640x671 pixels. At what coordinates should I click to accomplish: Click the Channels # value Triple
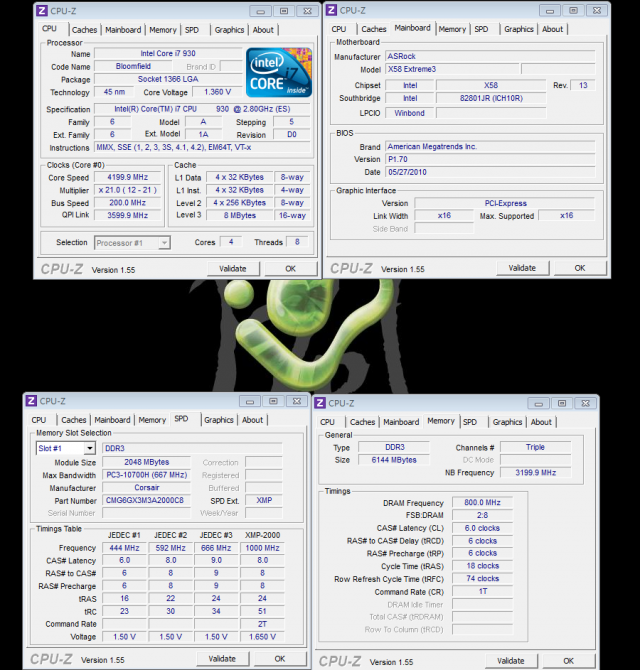pos(536,447)
